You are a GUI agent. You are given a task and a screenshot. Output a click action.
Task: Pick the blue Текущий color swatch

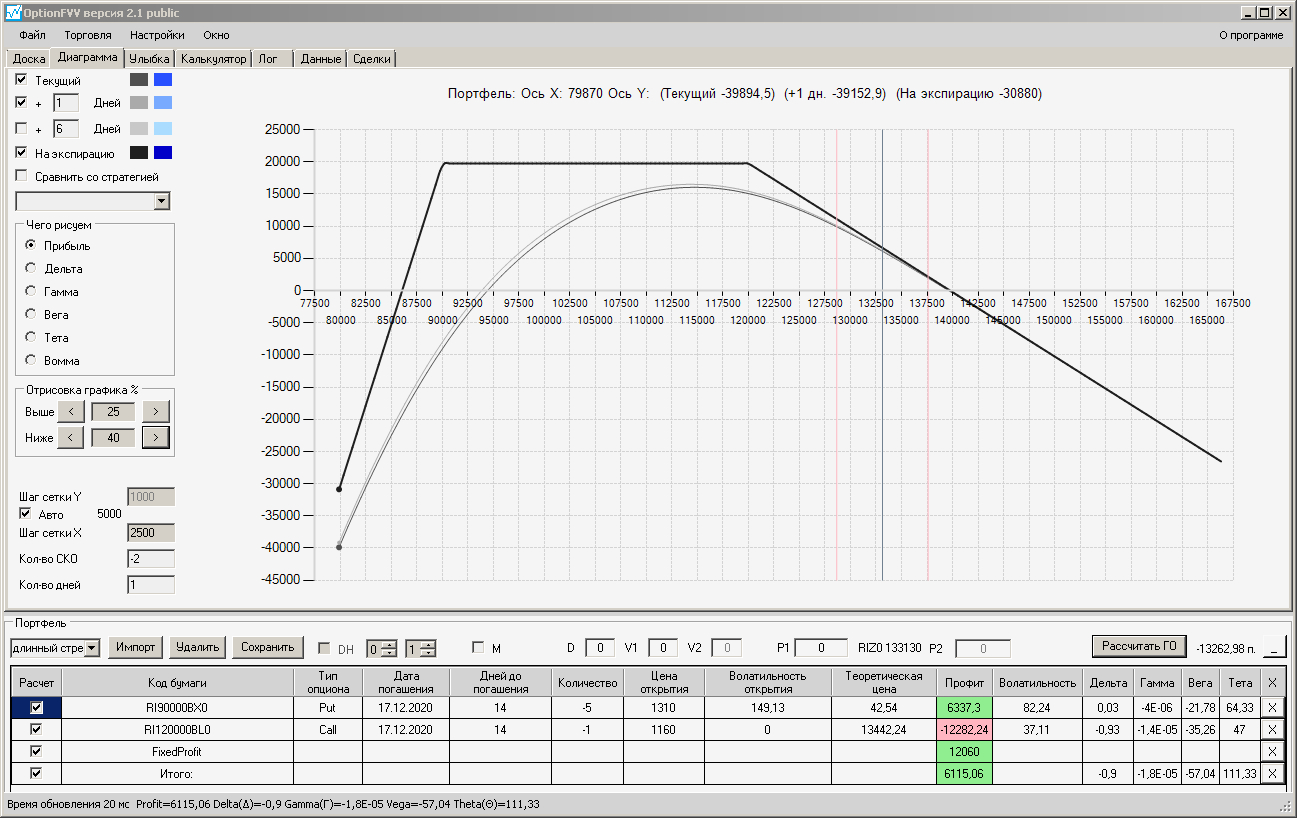163,80
